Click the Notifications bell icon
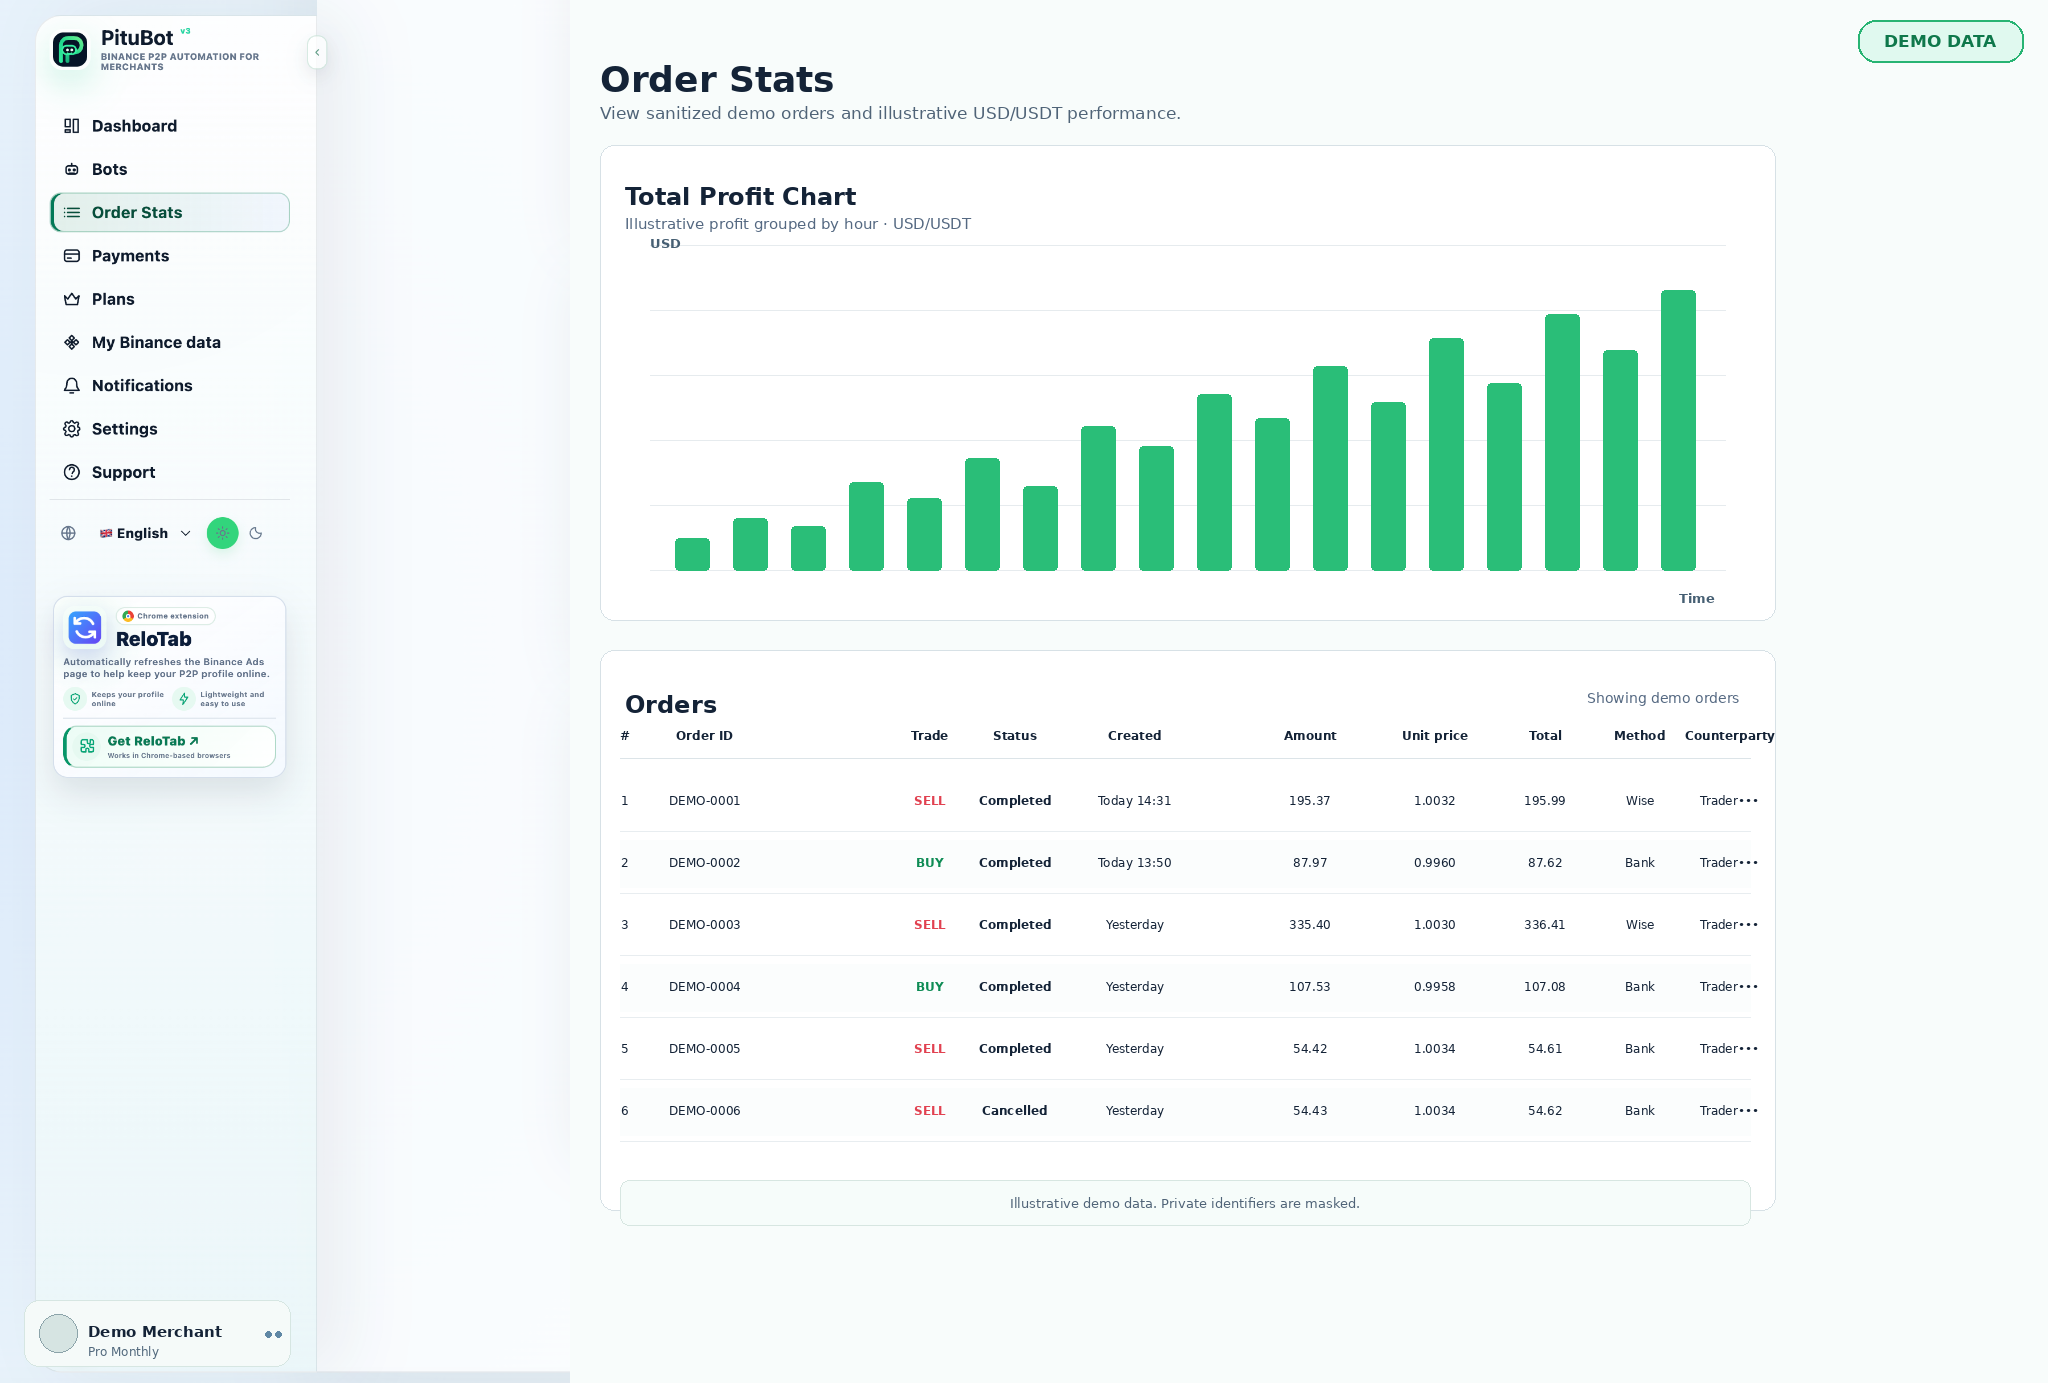 [x=72, y=386]
